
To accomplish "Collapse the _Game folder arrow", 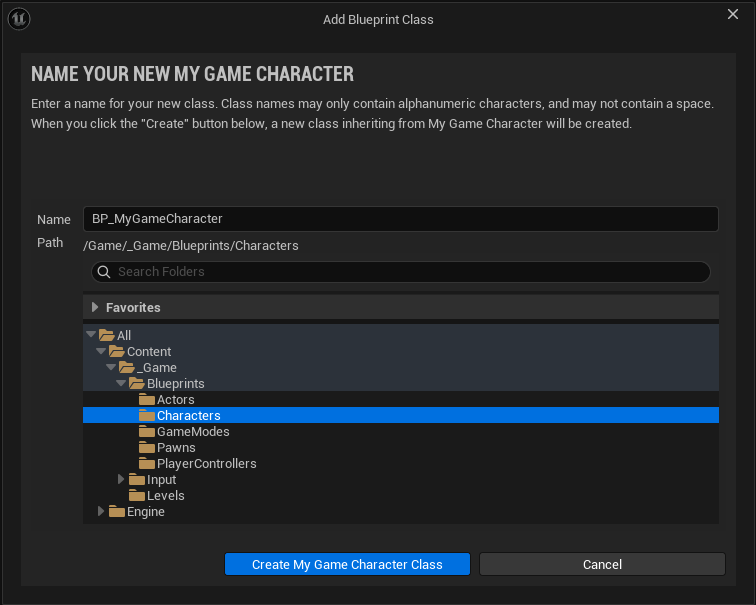I will [111, 367].
